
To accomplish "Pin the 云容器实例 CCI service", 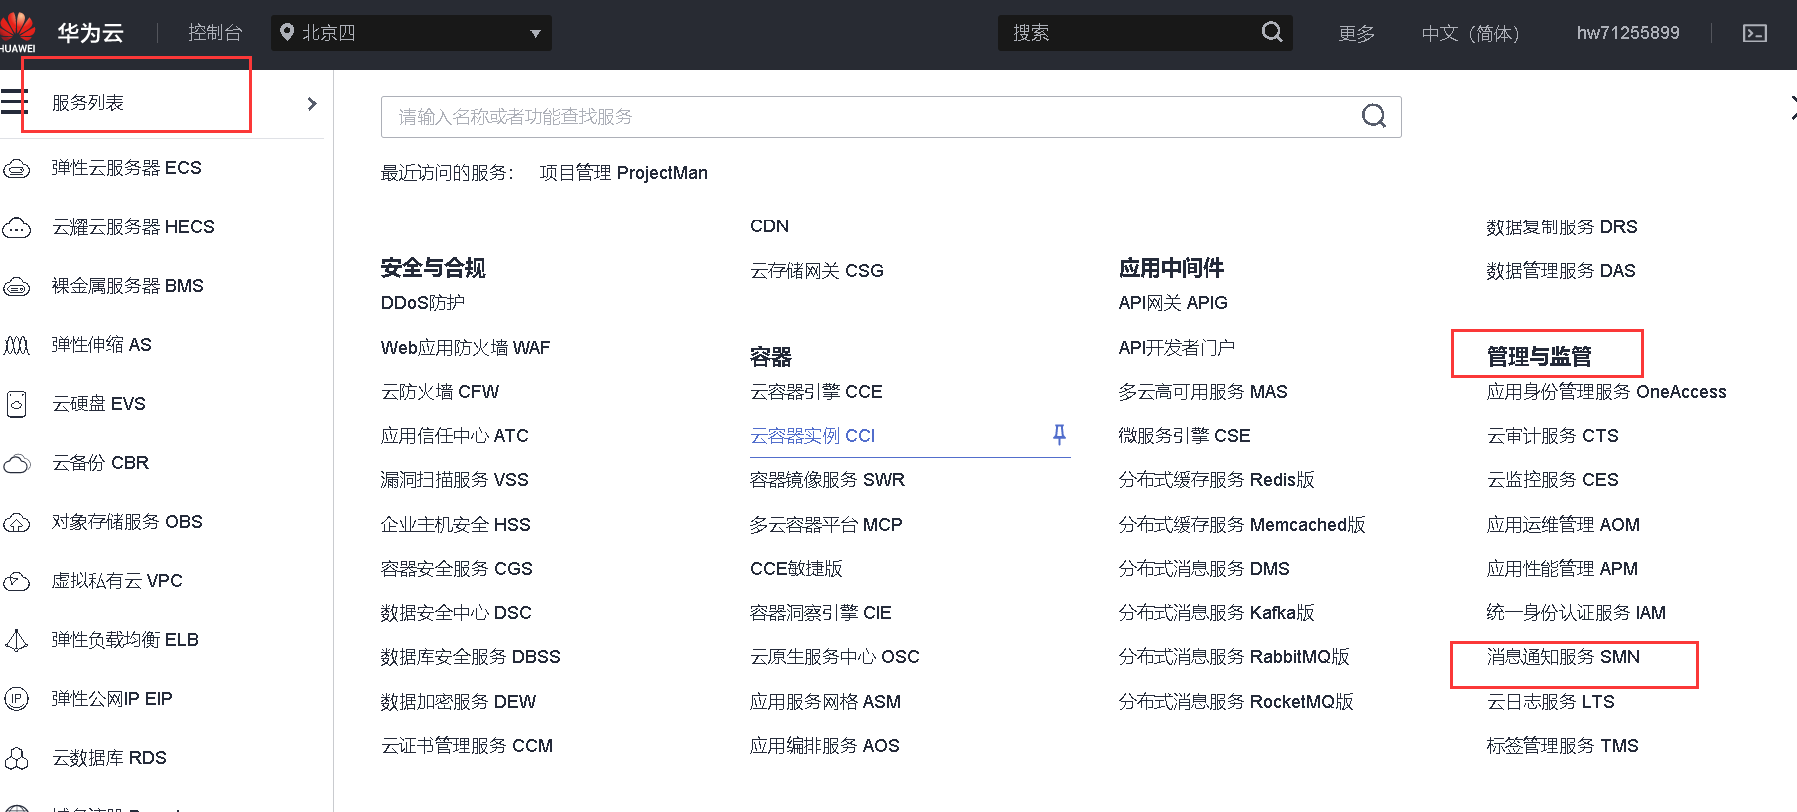I will (x=1059, y=434).
